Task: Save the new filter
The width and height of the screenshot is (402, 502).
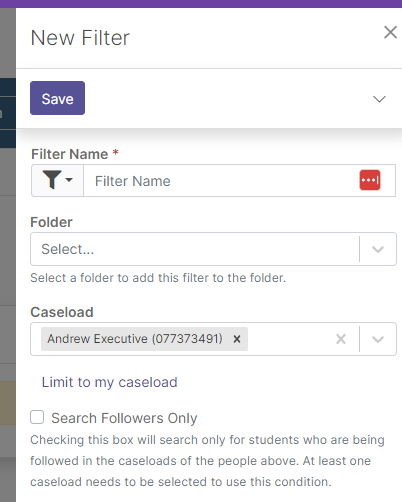Action: 57,98
